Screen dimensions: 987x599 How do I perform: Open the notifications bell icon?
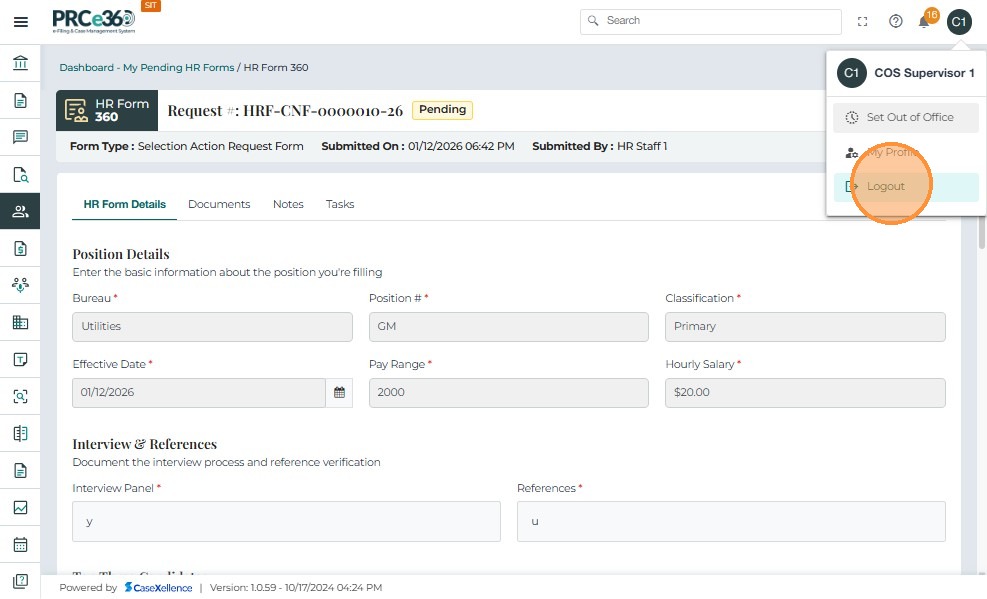tap(925, 21)
